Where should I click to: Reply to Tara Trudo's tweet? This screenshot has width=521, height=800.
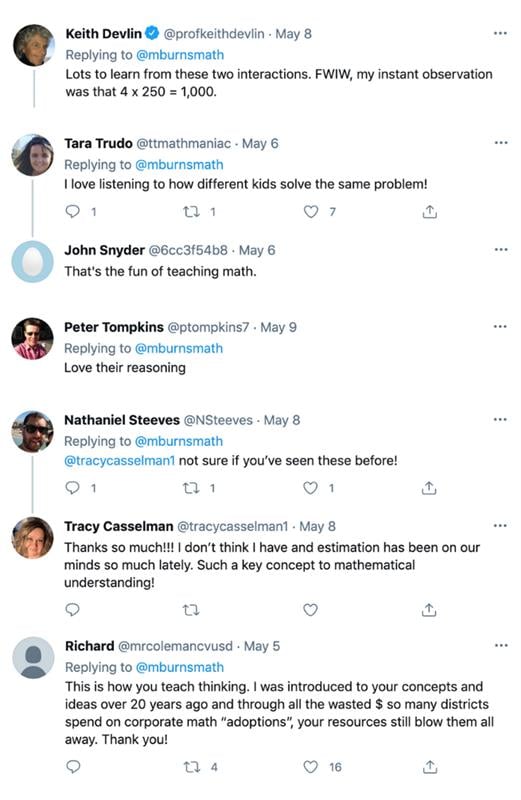pyautogui.click(x=72, y=211)
